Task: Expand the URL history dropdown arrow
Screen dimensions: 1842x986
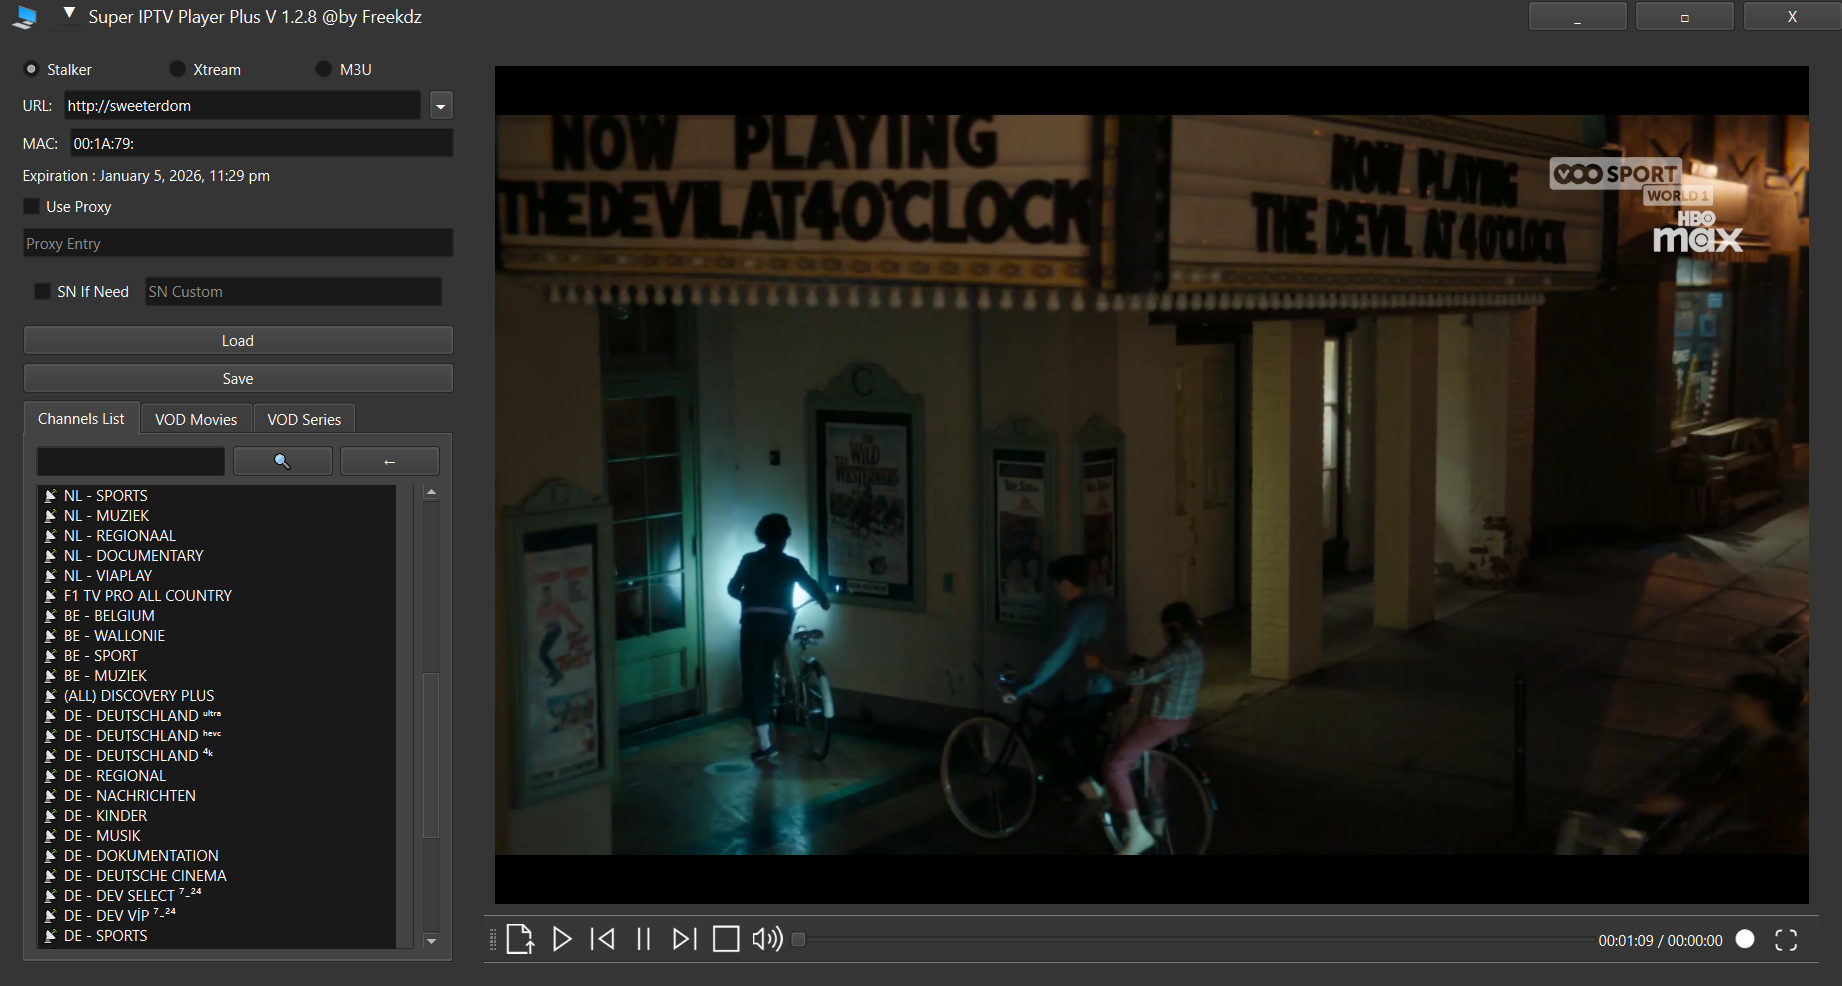Action: [441, 105]
